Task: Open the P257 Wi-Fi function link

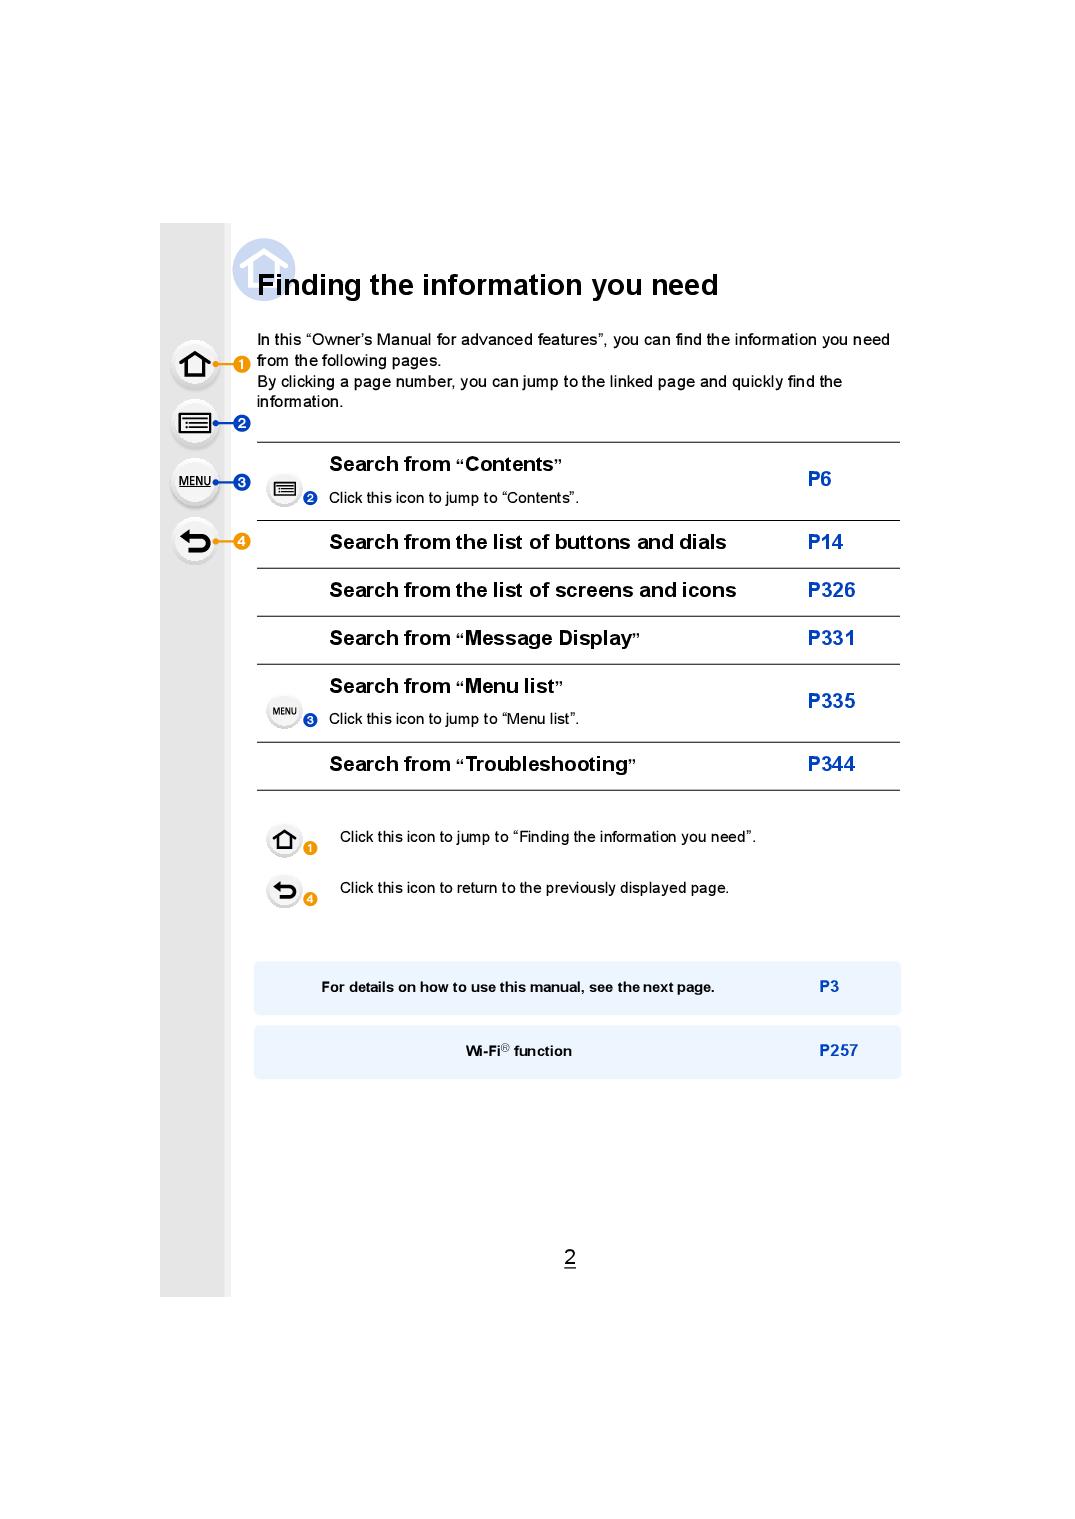Action: tap(838, 1050)
